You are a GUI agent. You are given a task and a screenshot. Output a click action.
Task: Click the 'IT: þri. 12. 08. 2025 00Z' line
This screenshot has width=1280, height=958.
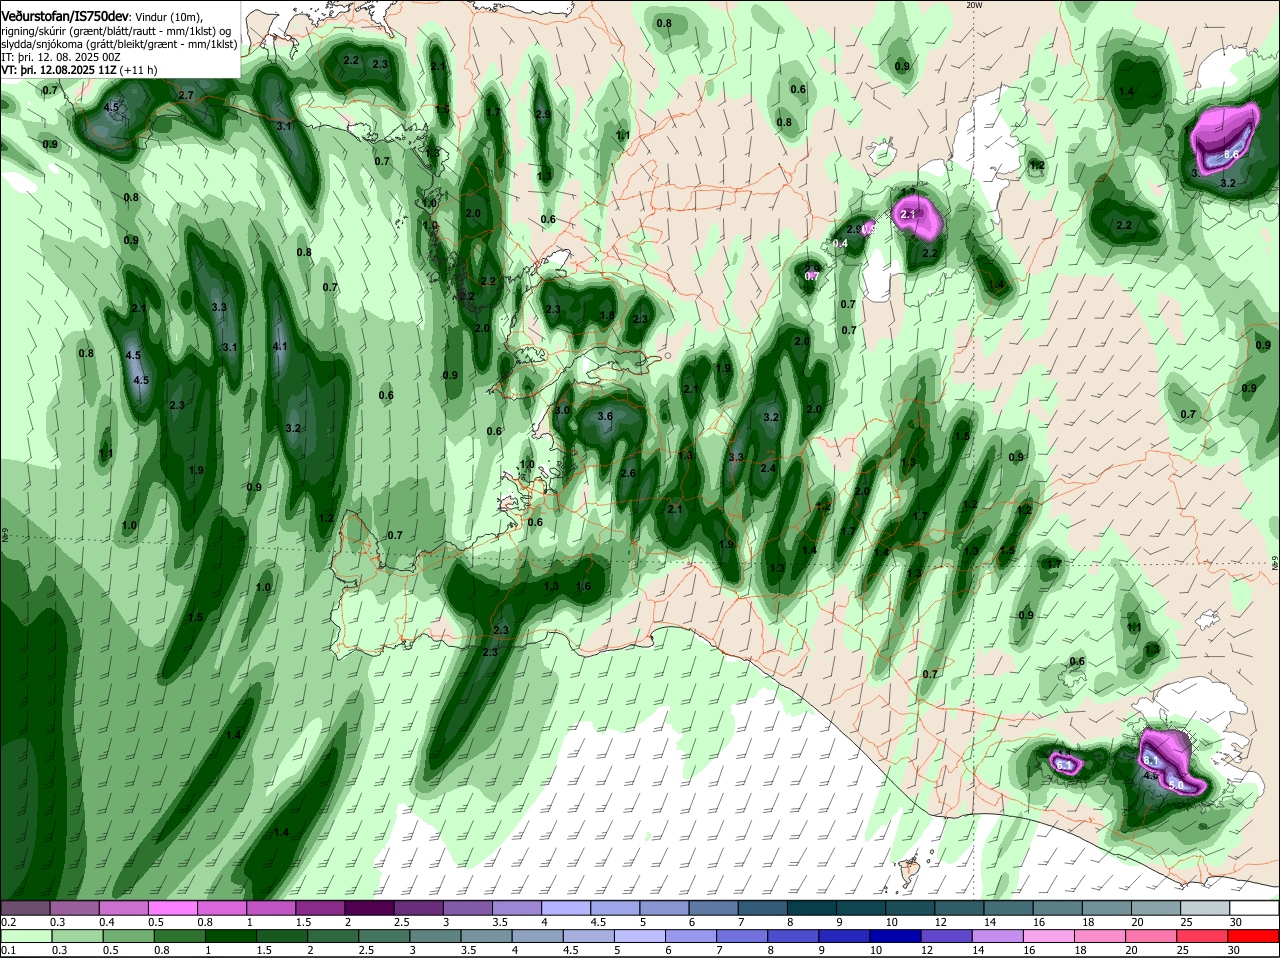click(62, 57)
